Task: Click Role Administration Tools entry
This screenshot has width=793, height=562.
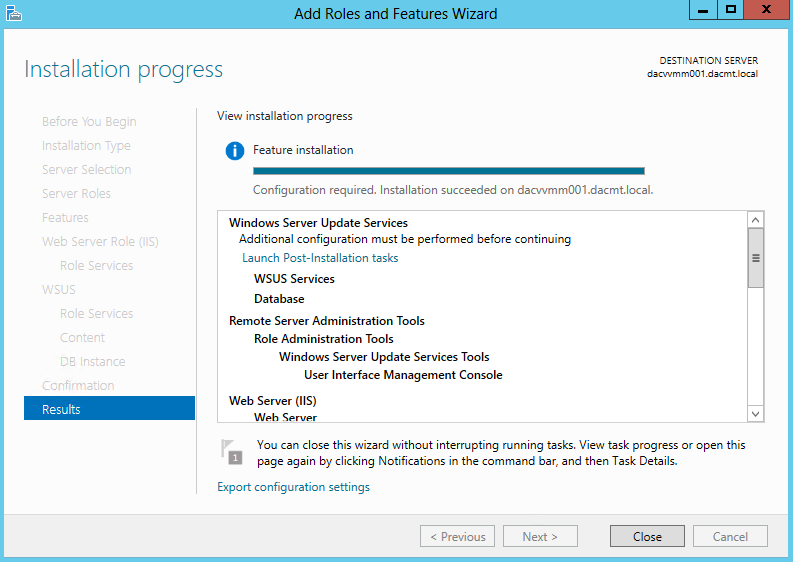Action: click(x=323, y=339)
